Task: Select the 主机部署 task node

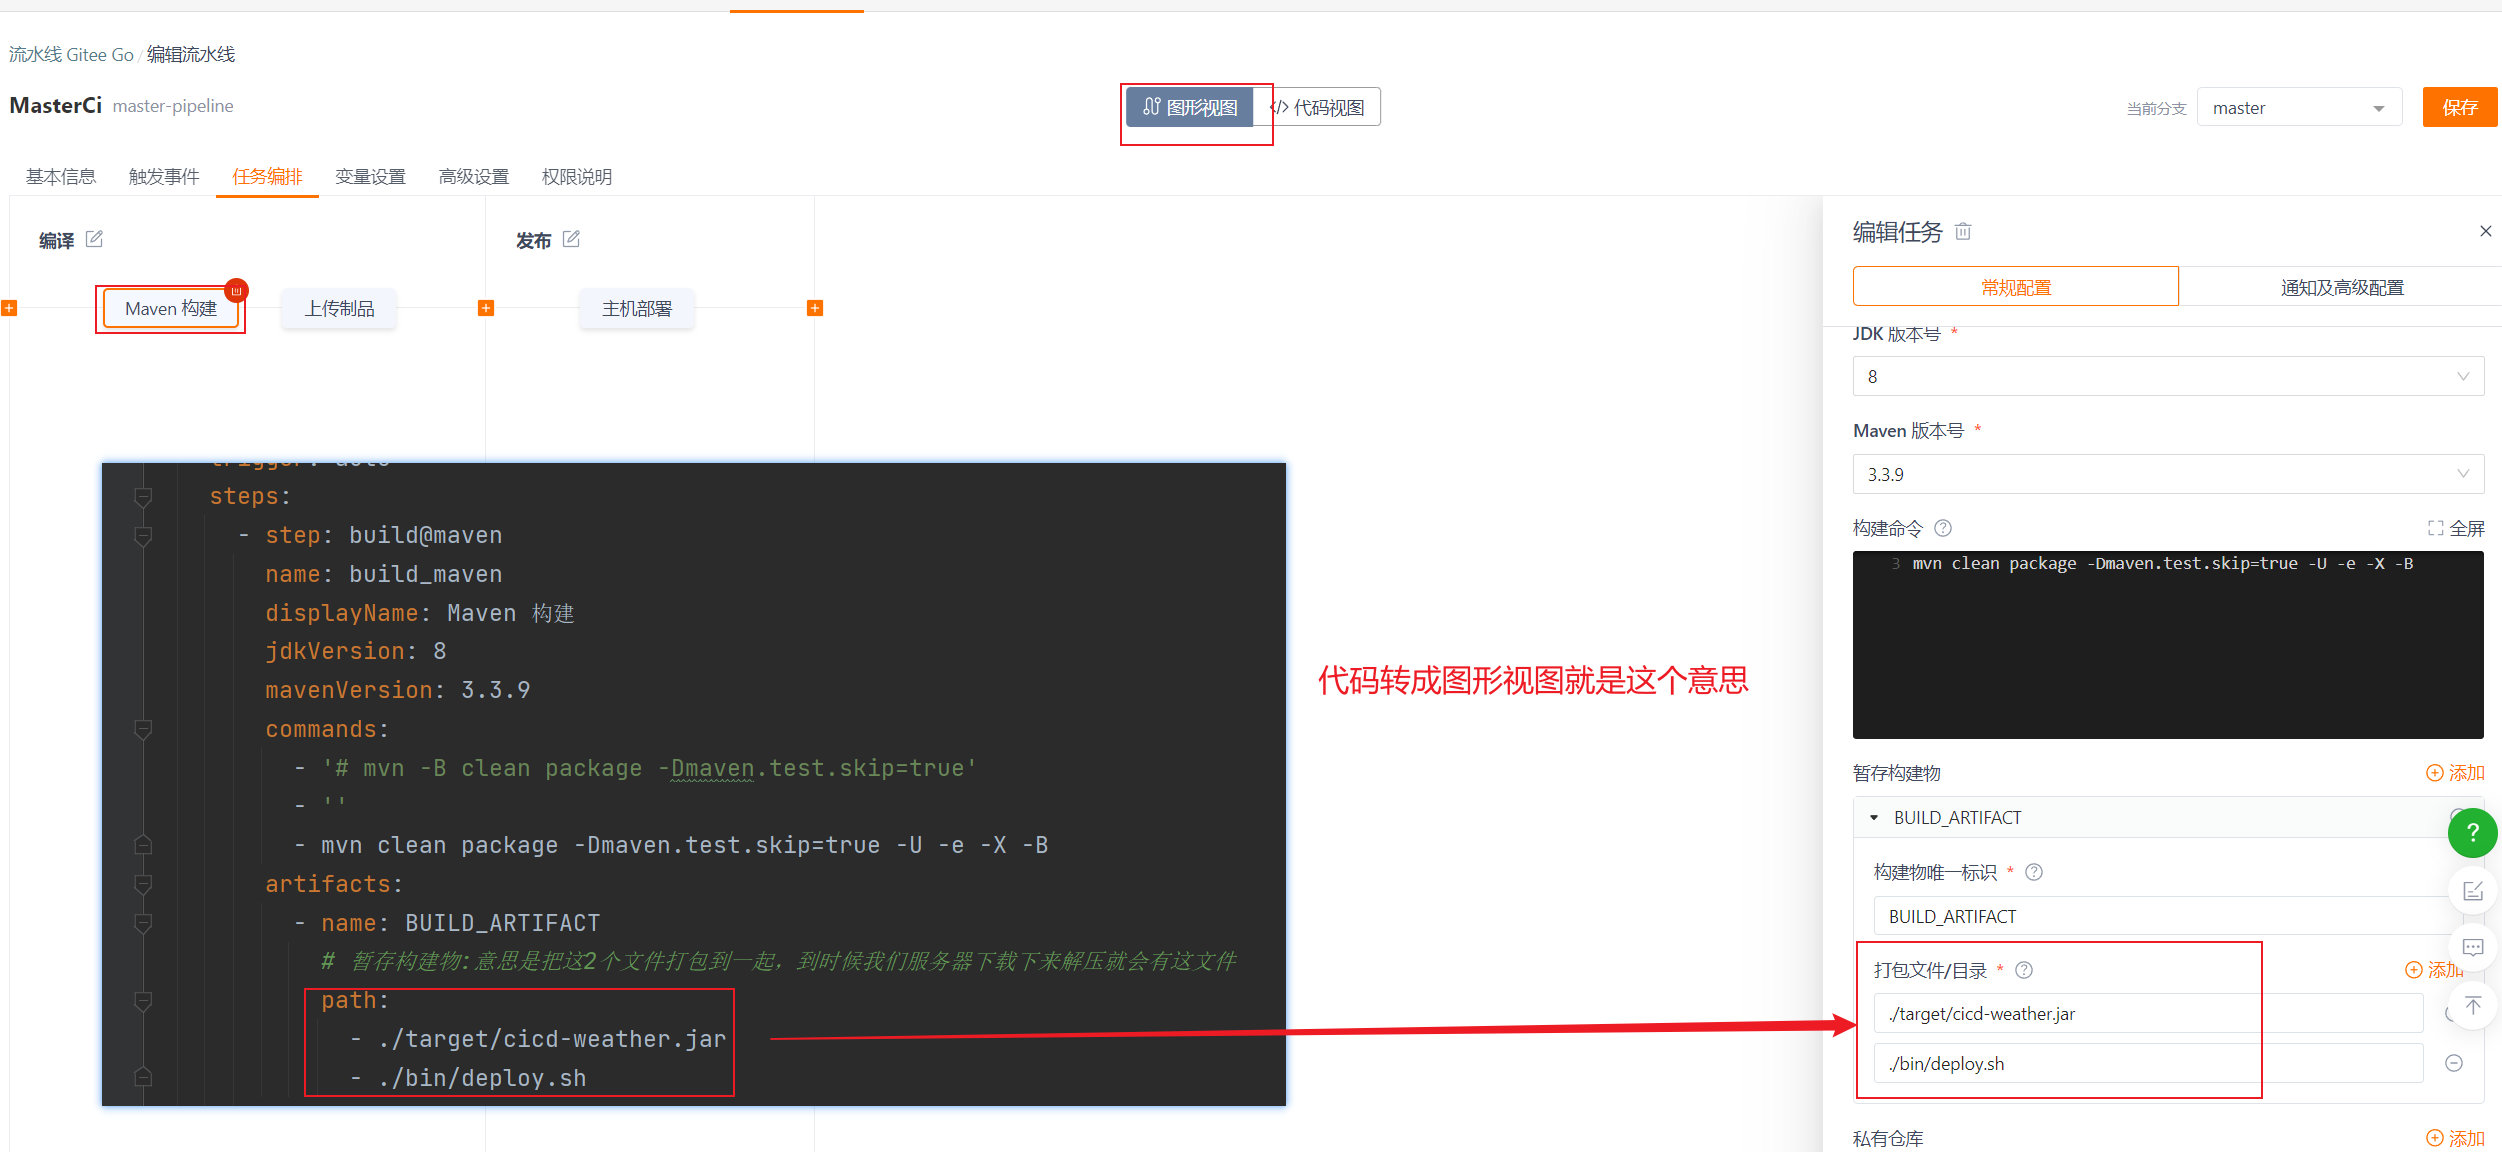Action: pyautogui.click(x=637, y=309)
